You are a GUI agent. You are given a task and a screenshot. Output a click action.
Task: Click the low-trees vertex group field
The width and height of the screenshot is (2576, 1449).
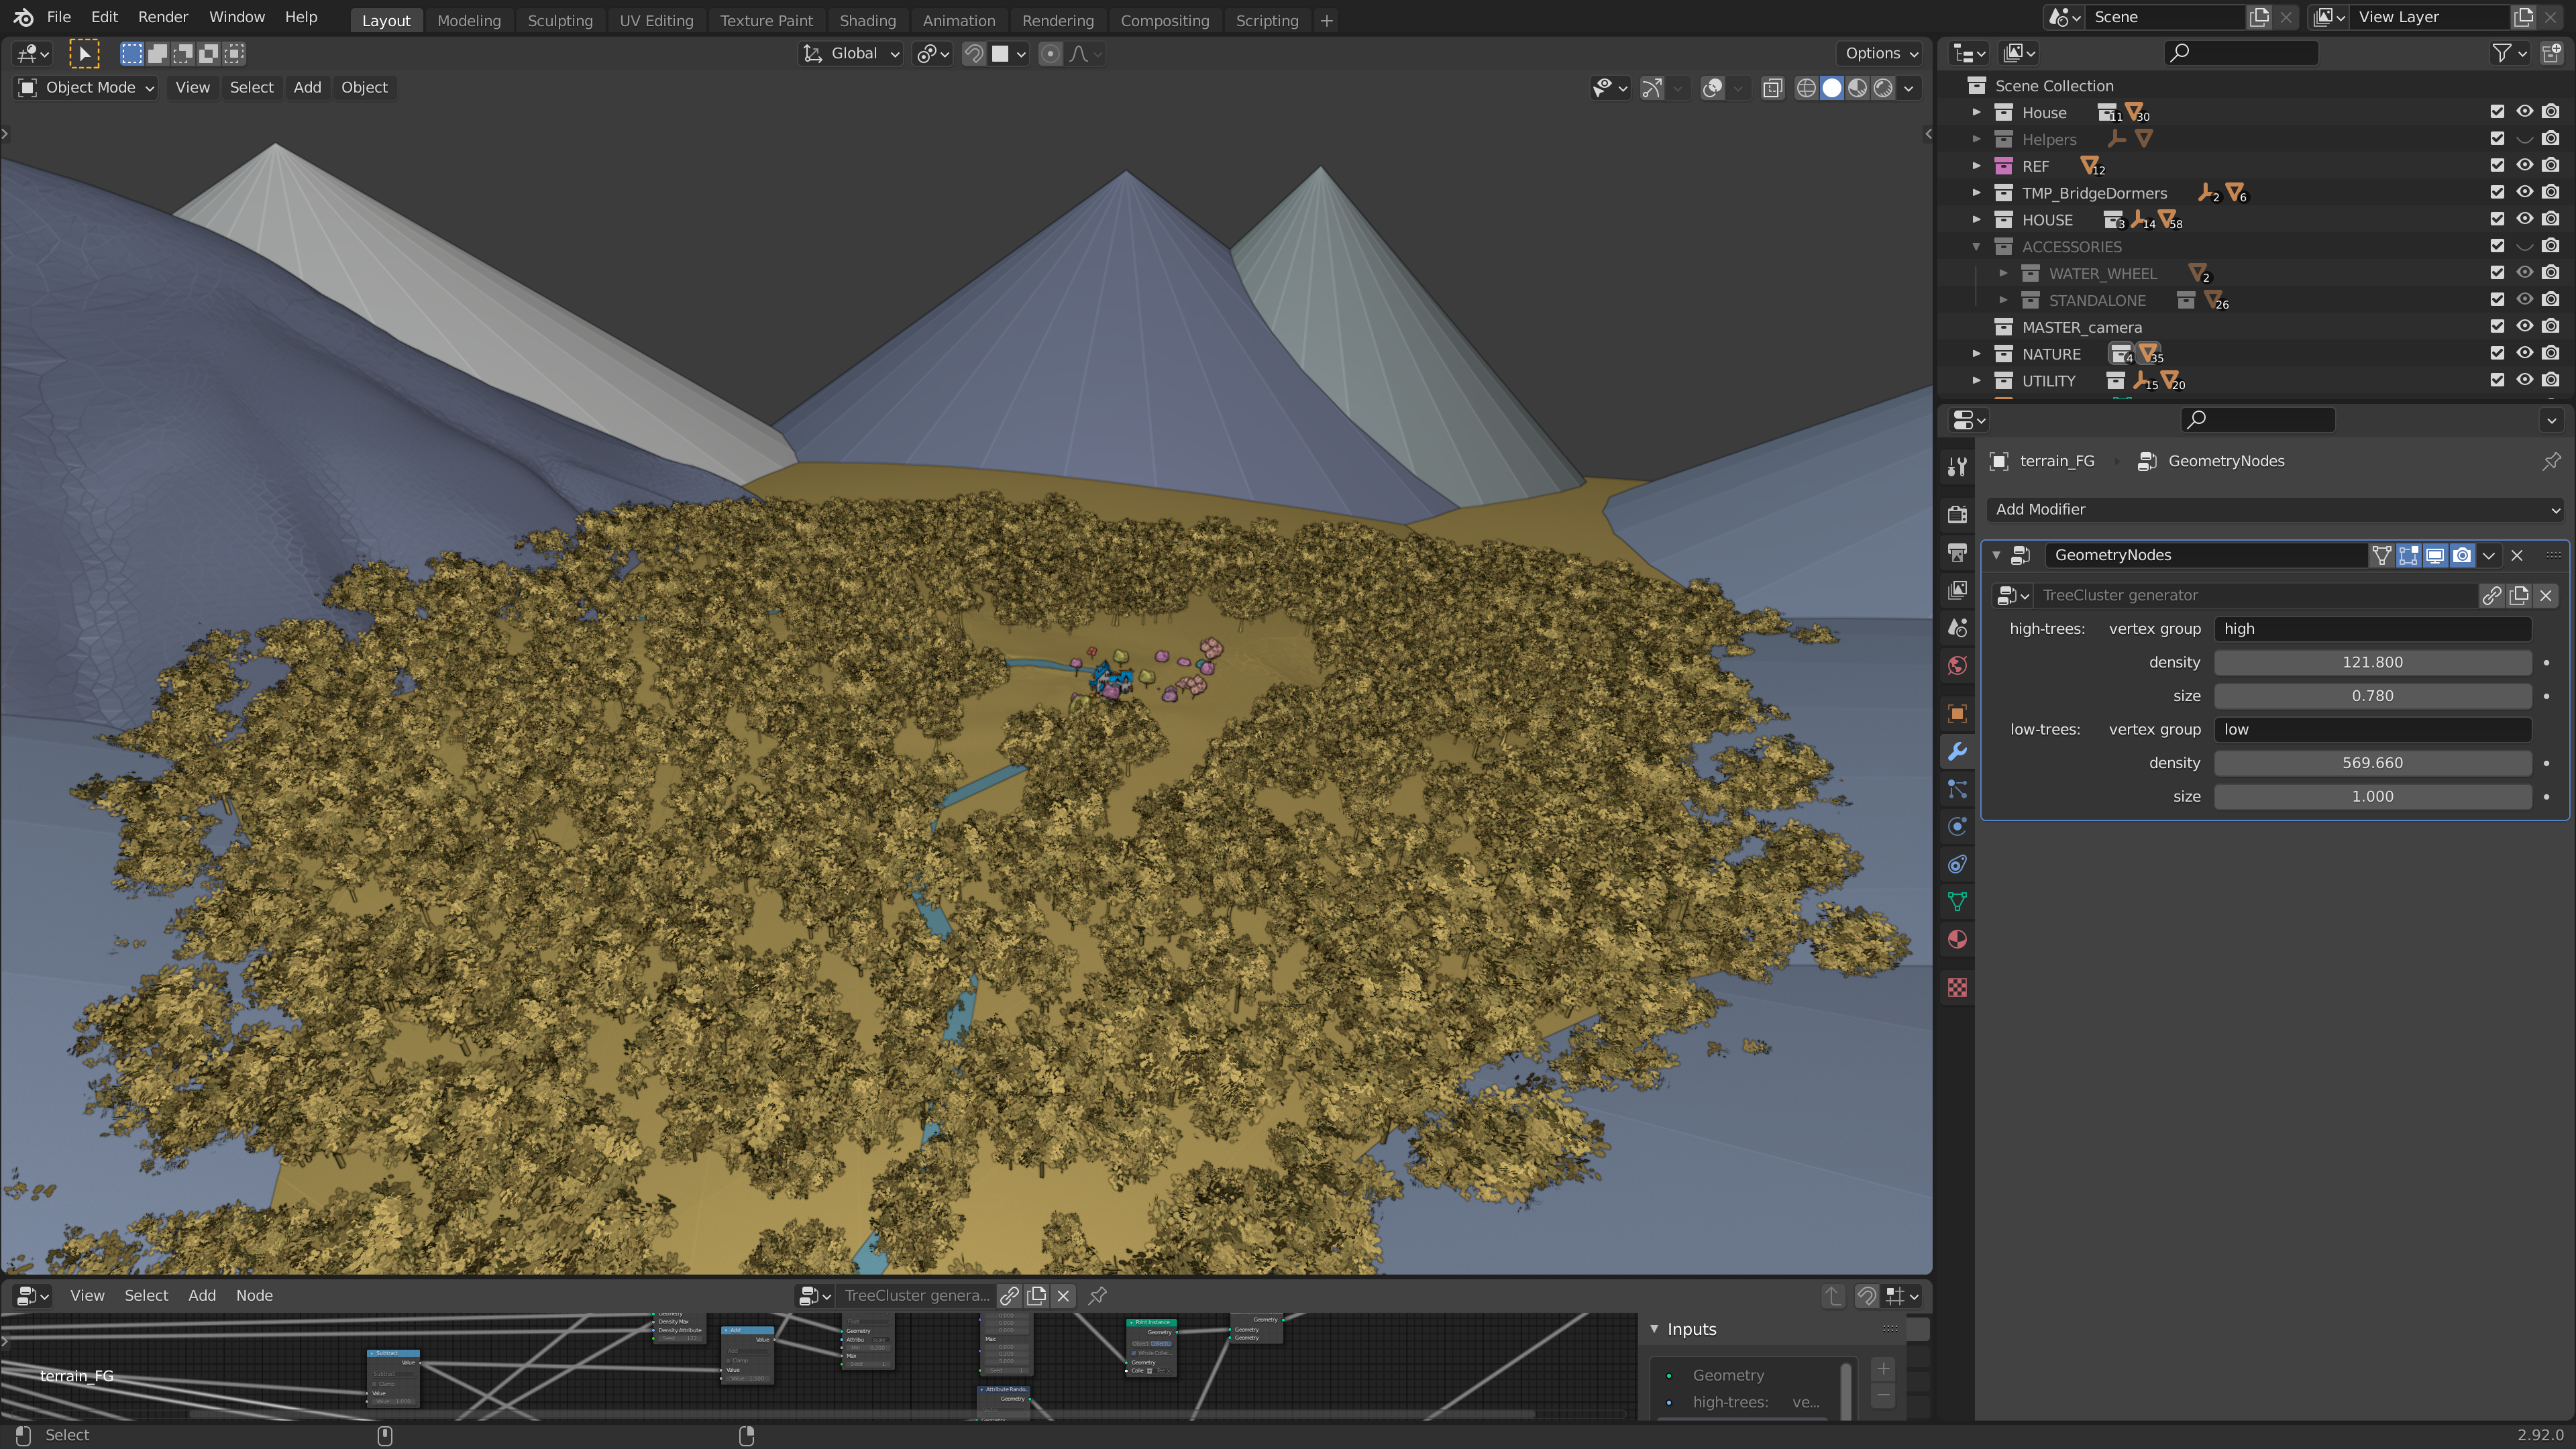(2372, 729)
